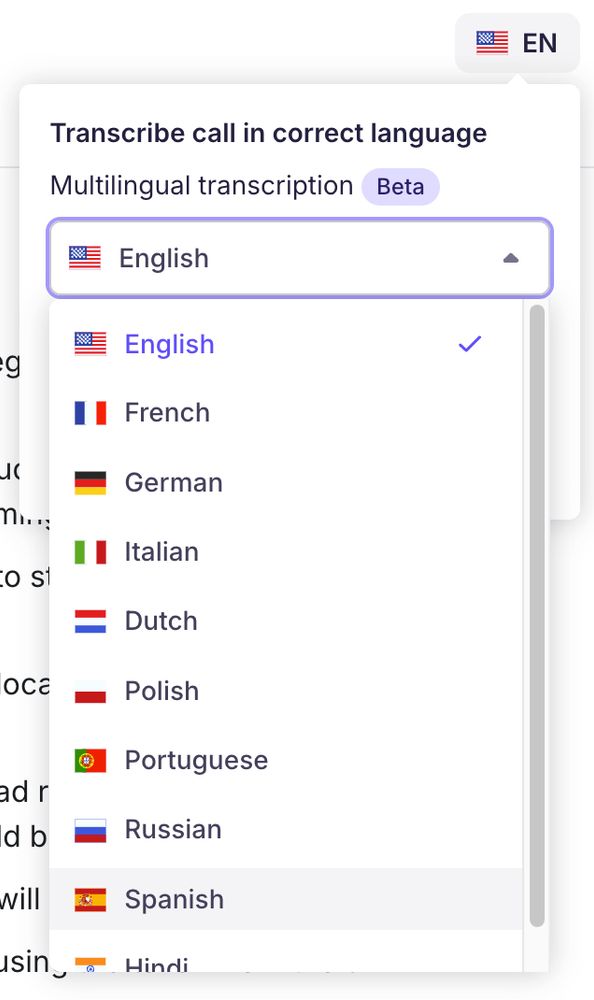Click the upward caret in language selector
This screenshot has height=1000, width=594.
pyautogui.click(x=510, y=258)
